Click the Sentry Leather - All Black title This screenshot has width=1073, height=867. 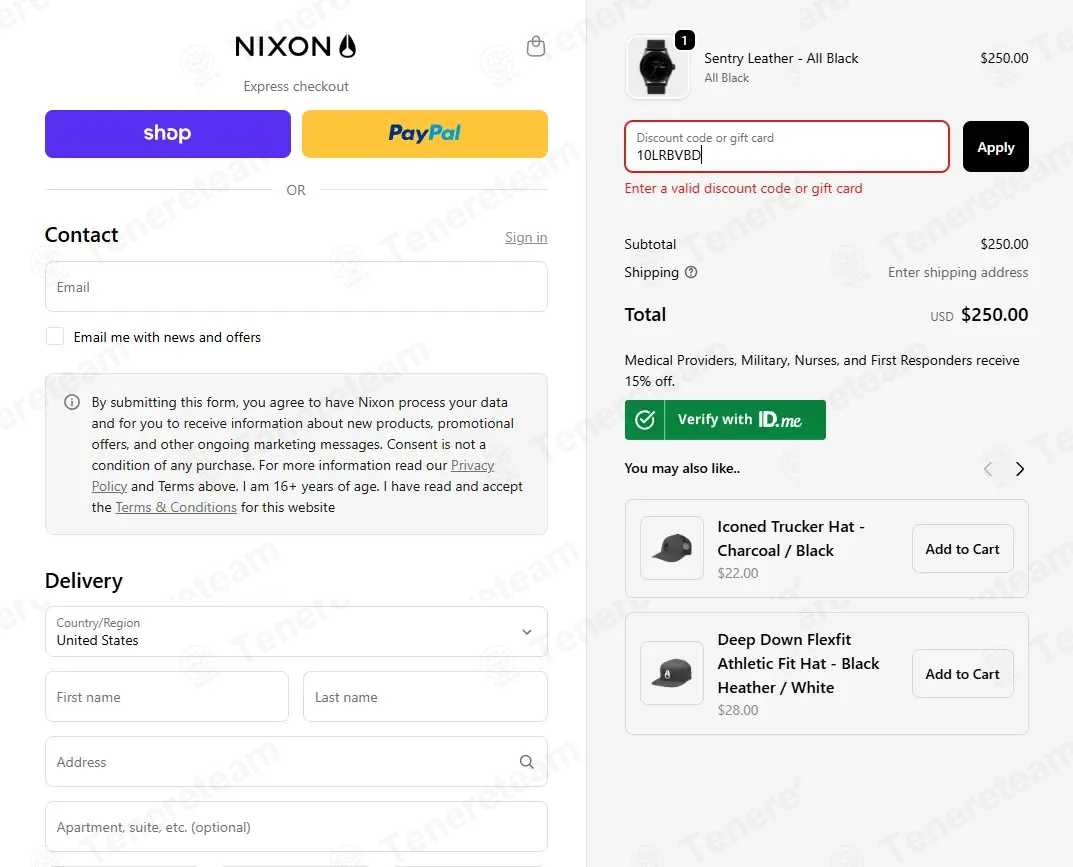(x=781, y=58)
